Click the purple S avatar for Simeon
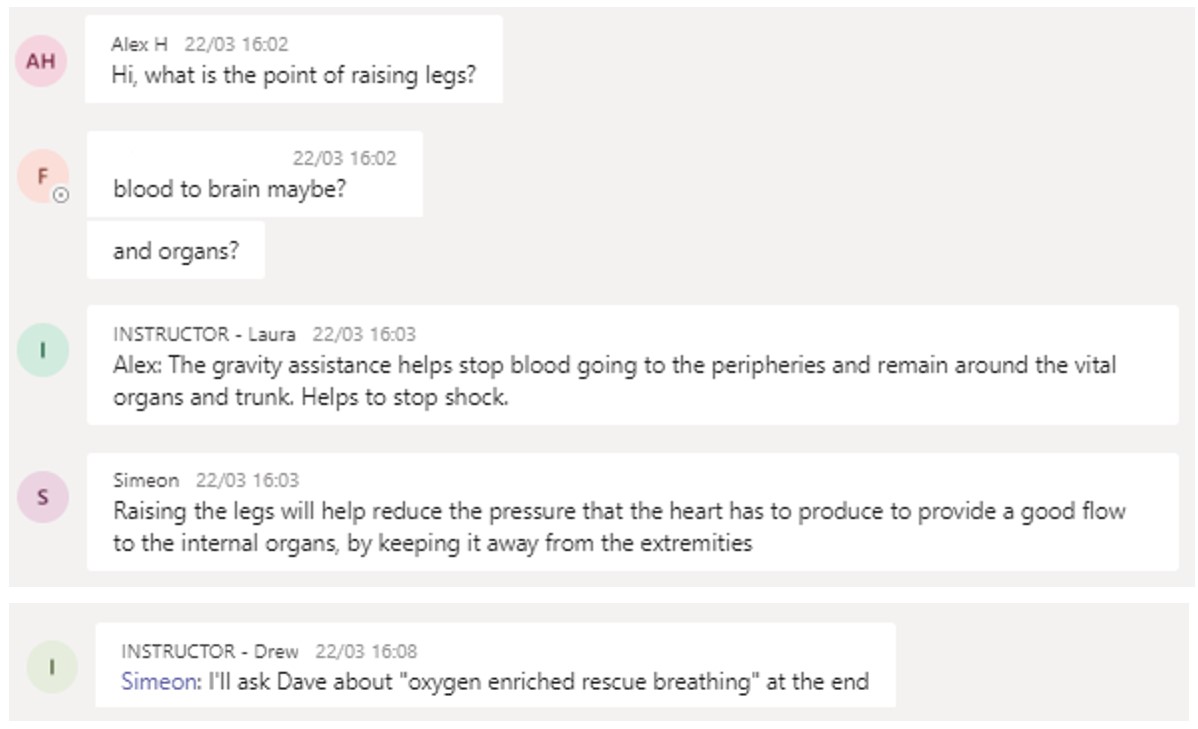 tap(43, 497)
